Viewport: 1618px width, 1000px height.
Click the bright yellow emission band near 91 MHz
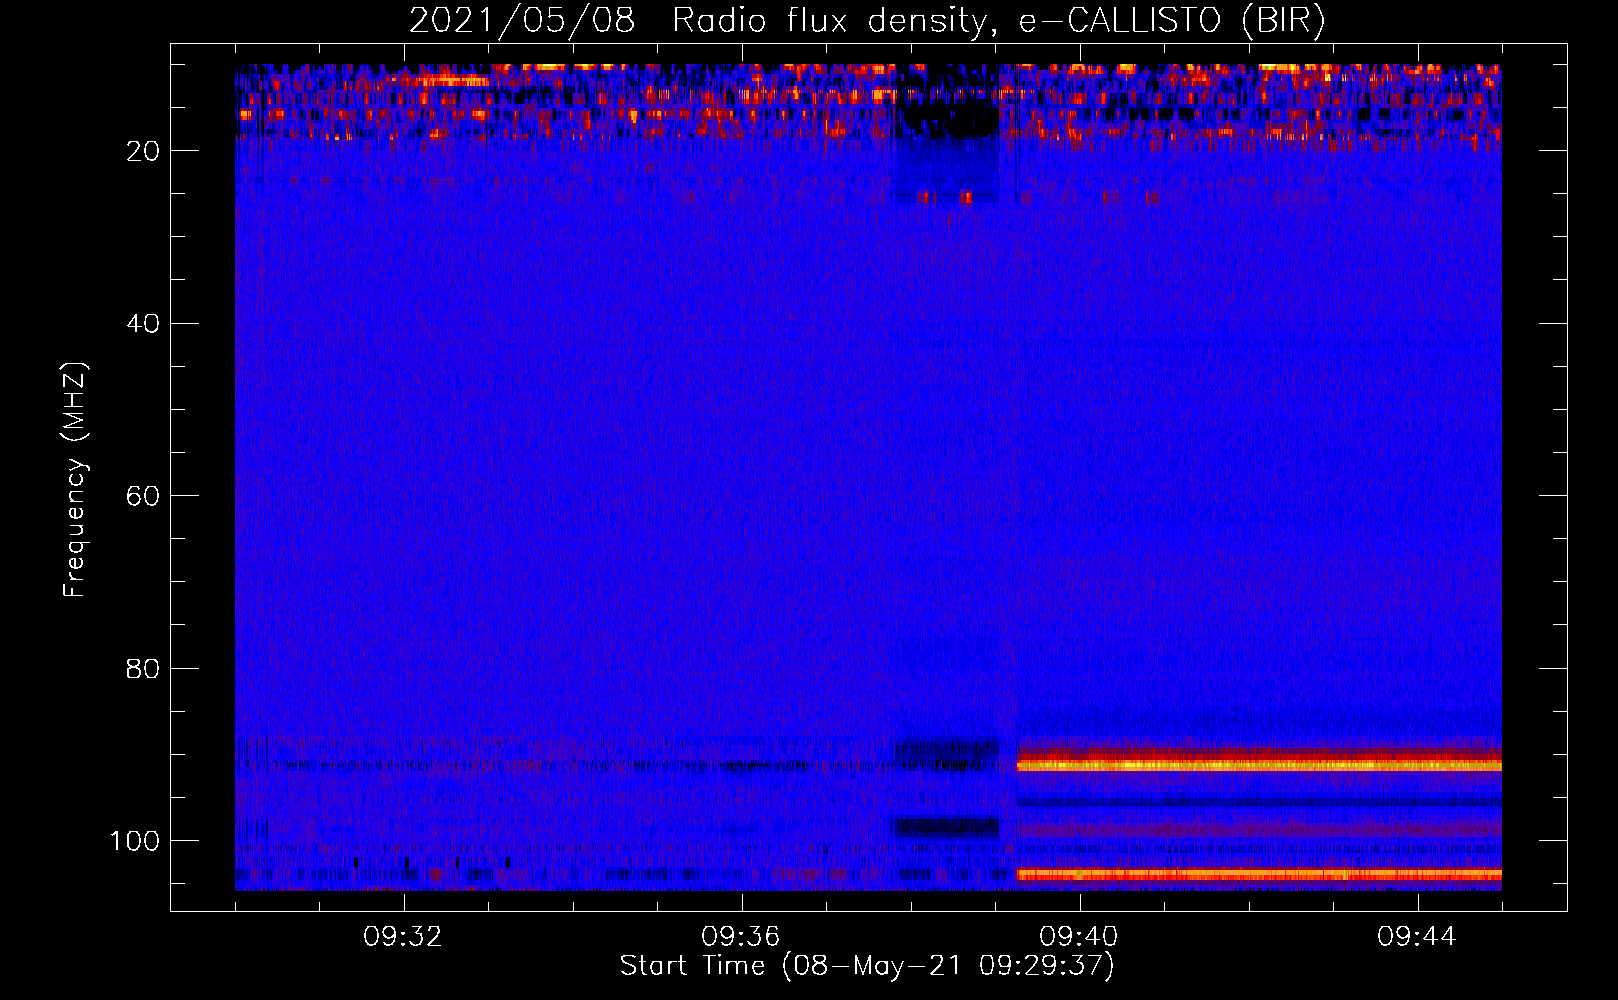1259,765
